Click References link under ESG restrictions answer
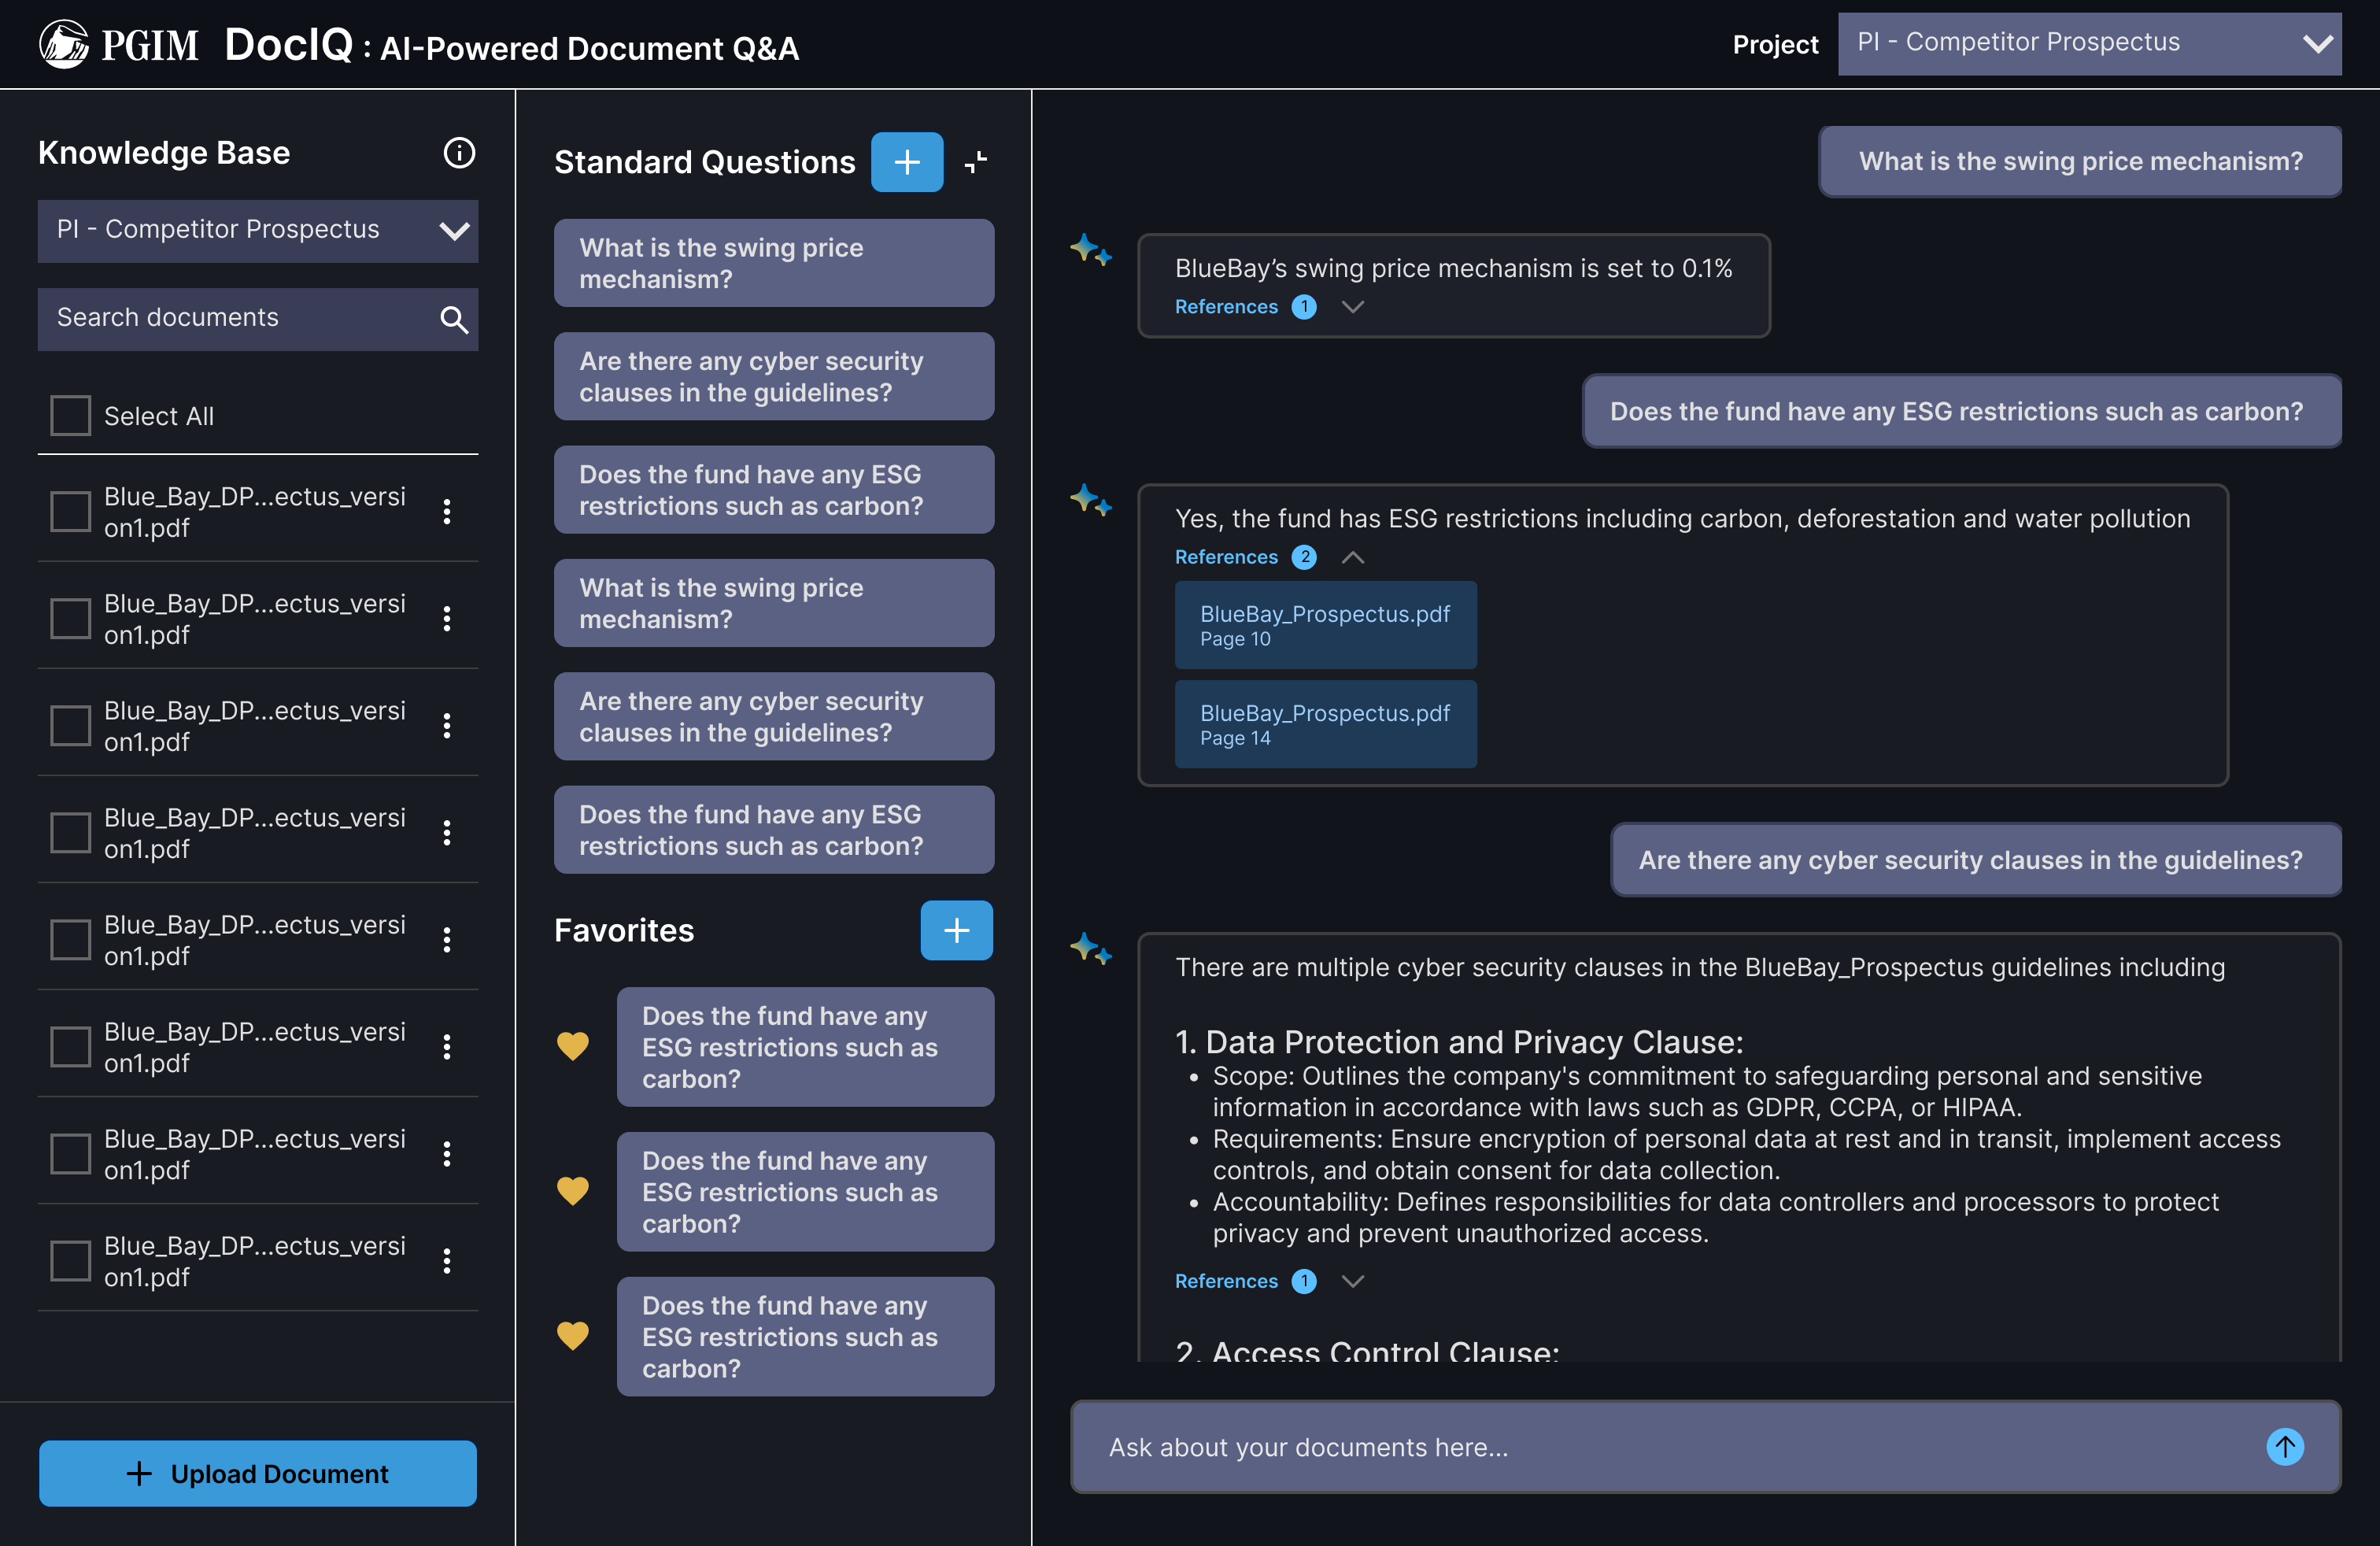 pyautogui.click(x=1226, y=557)
